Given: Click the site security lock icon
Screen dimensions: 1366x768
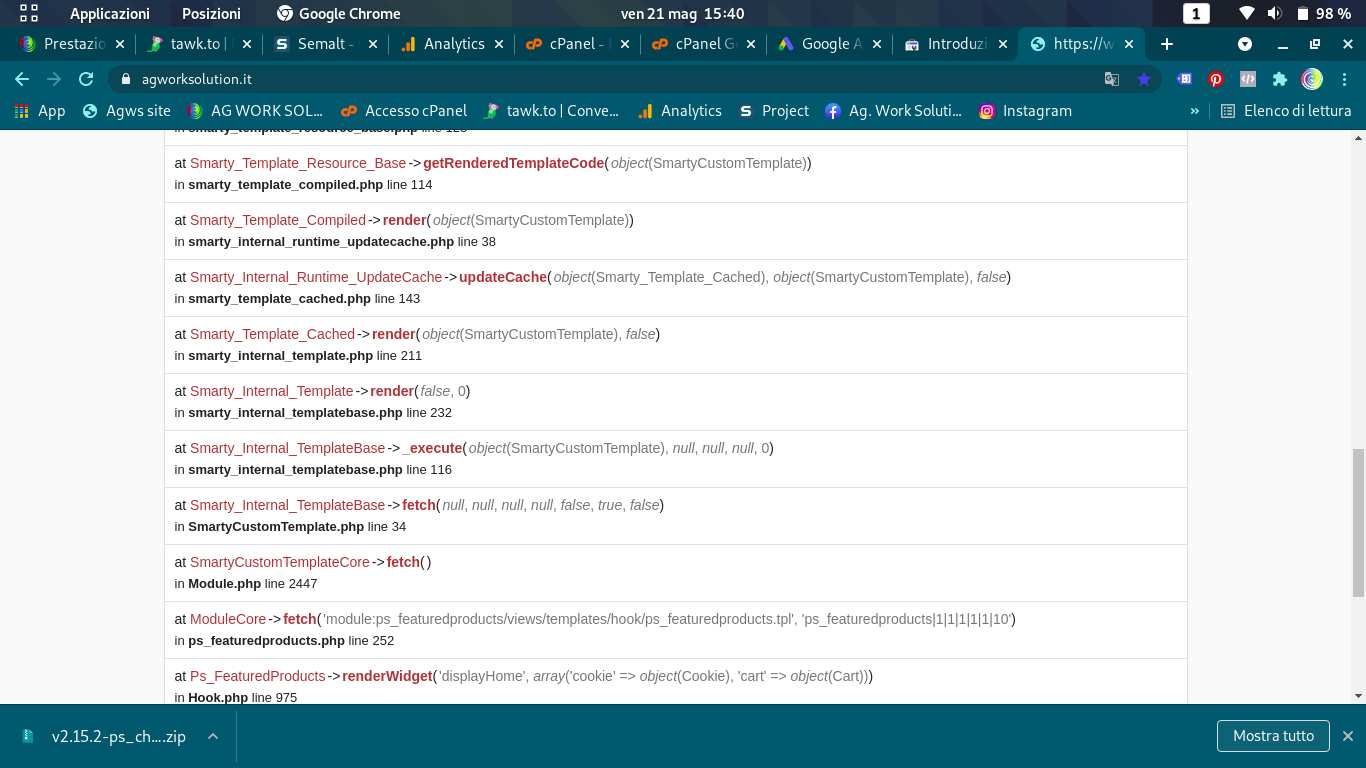Looking at the screenshot, I should point(126,79).
